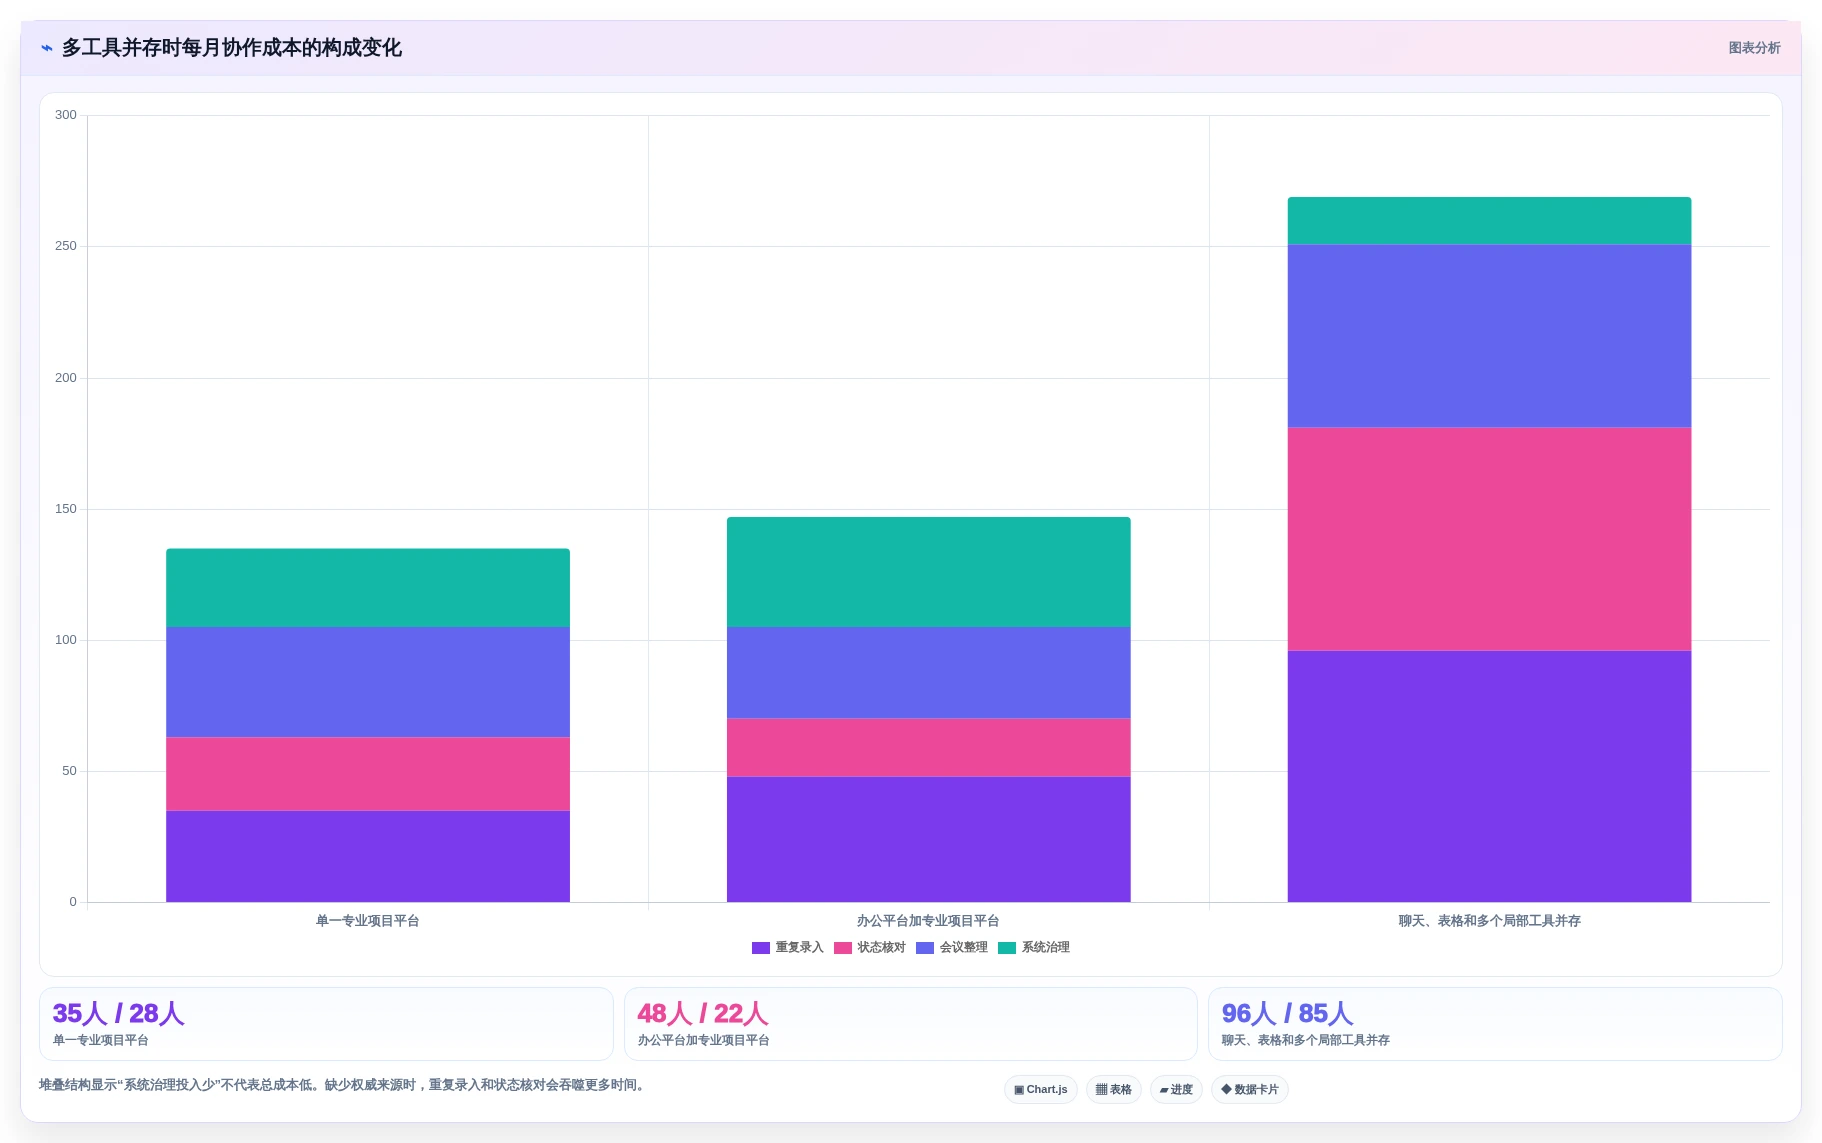Screen dimensions: 1822x1143
Task: Click the pink 状态核对 segment of 单一专业项目平台 bar
Action: [x=368, y=774]
